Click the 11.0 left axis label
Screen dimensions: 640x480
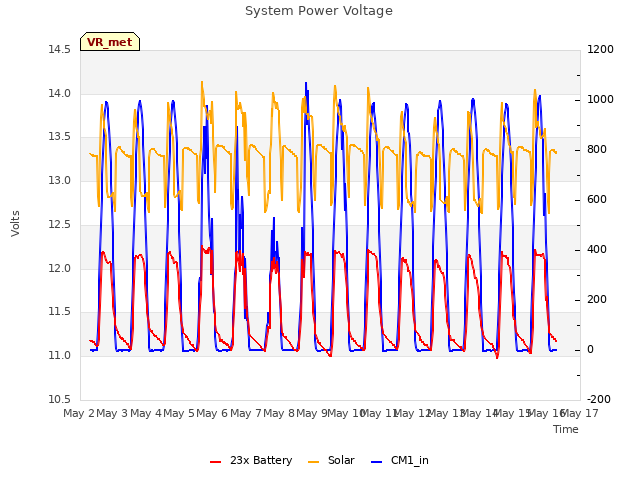click(x=59, y=356)
